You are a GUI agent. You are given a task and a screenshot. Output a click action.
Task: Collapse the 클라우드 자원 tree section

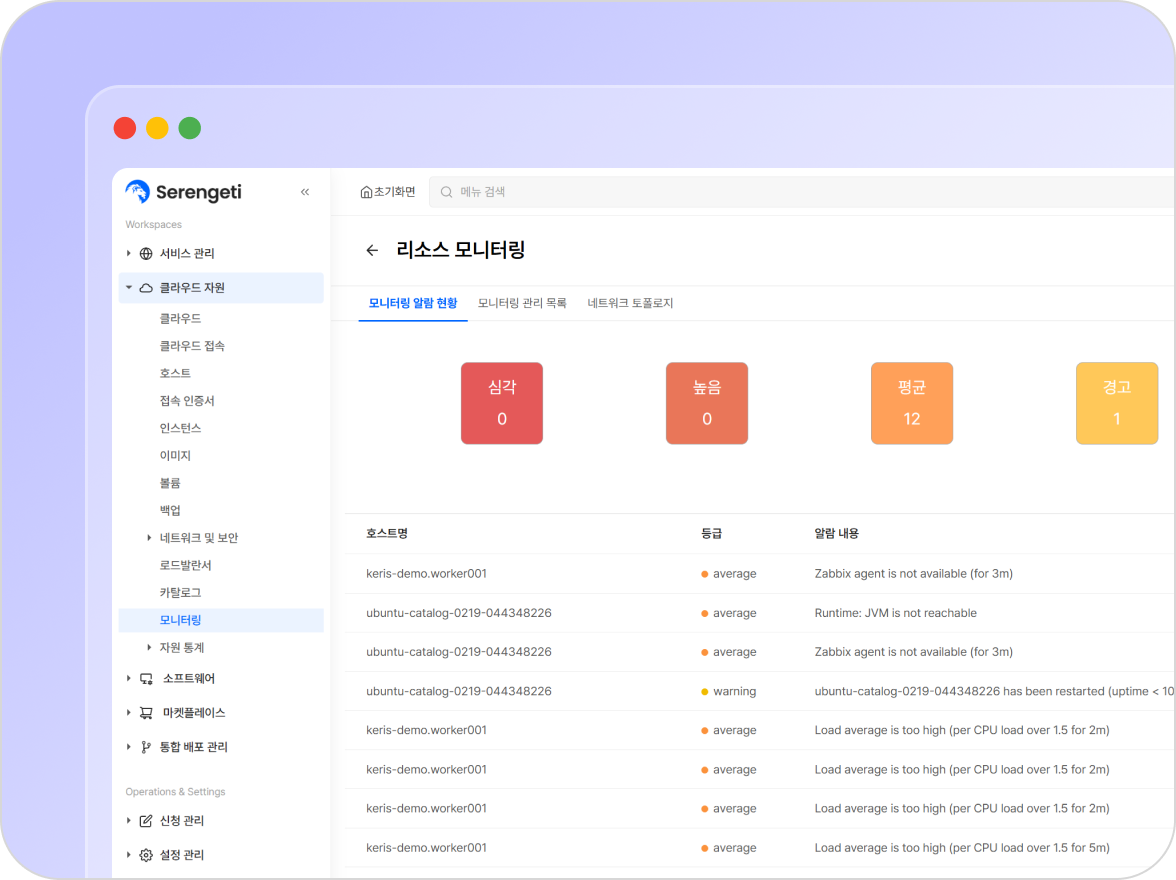pyautogui.click(x=128, y=288)
